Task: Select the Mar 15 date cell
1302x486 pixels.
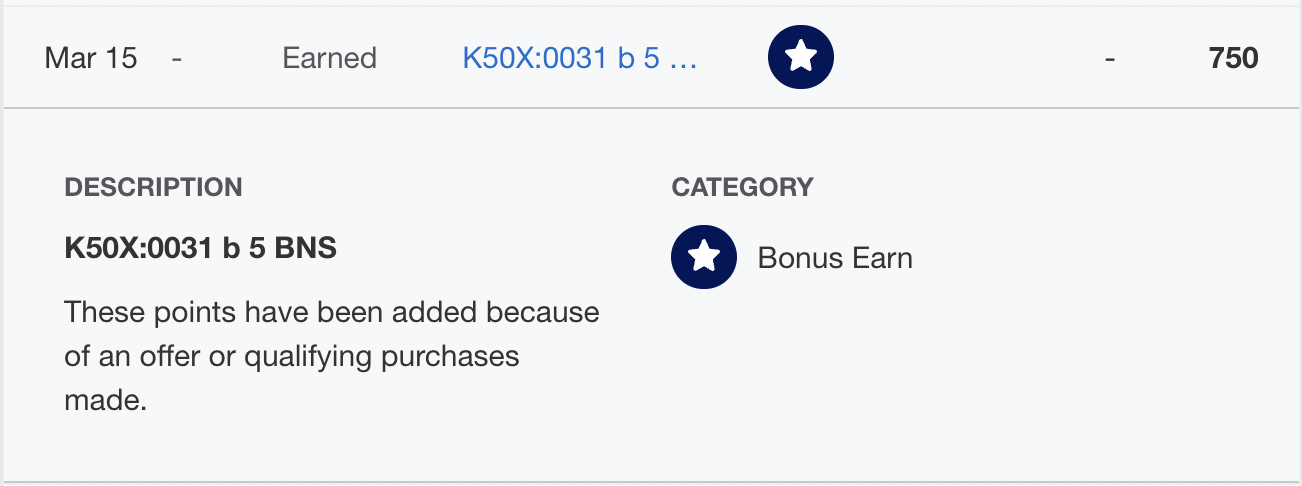Action: (x=91, y=58)
